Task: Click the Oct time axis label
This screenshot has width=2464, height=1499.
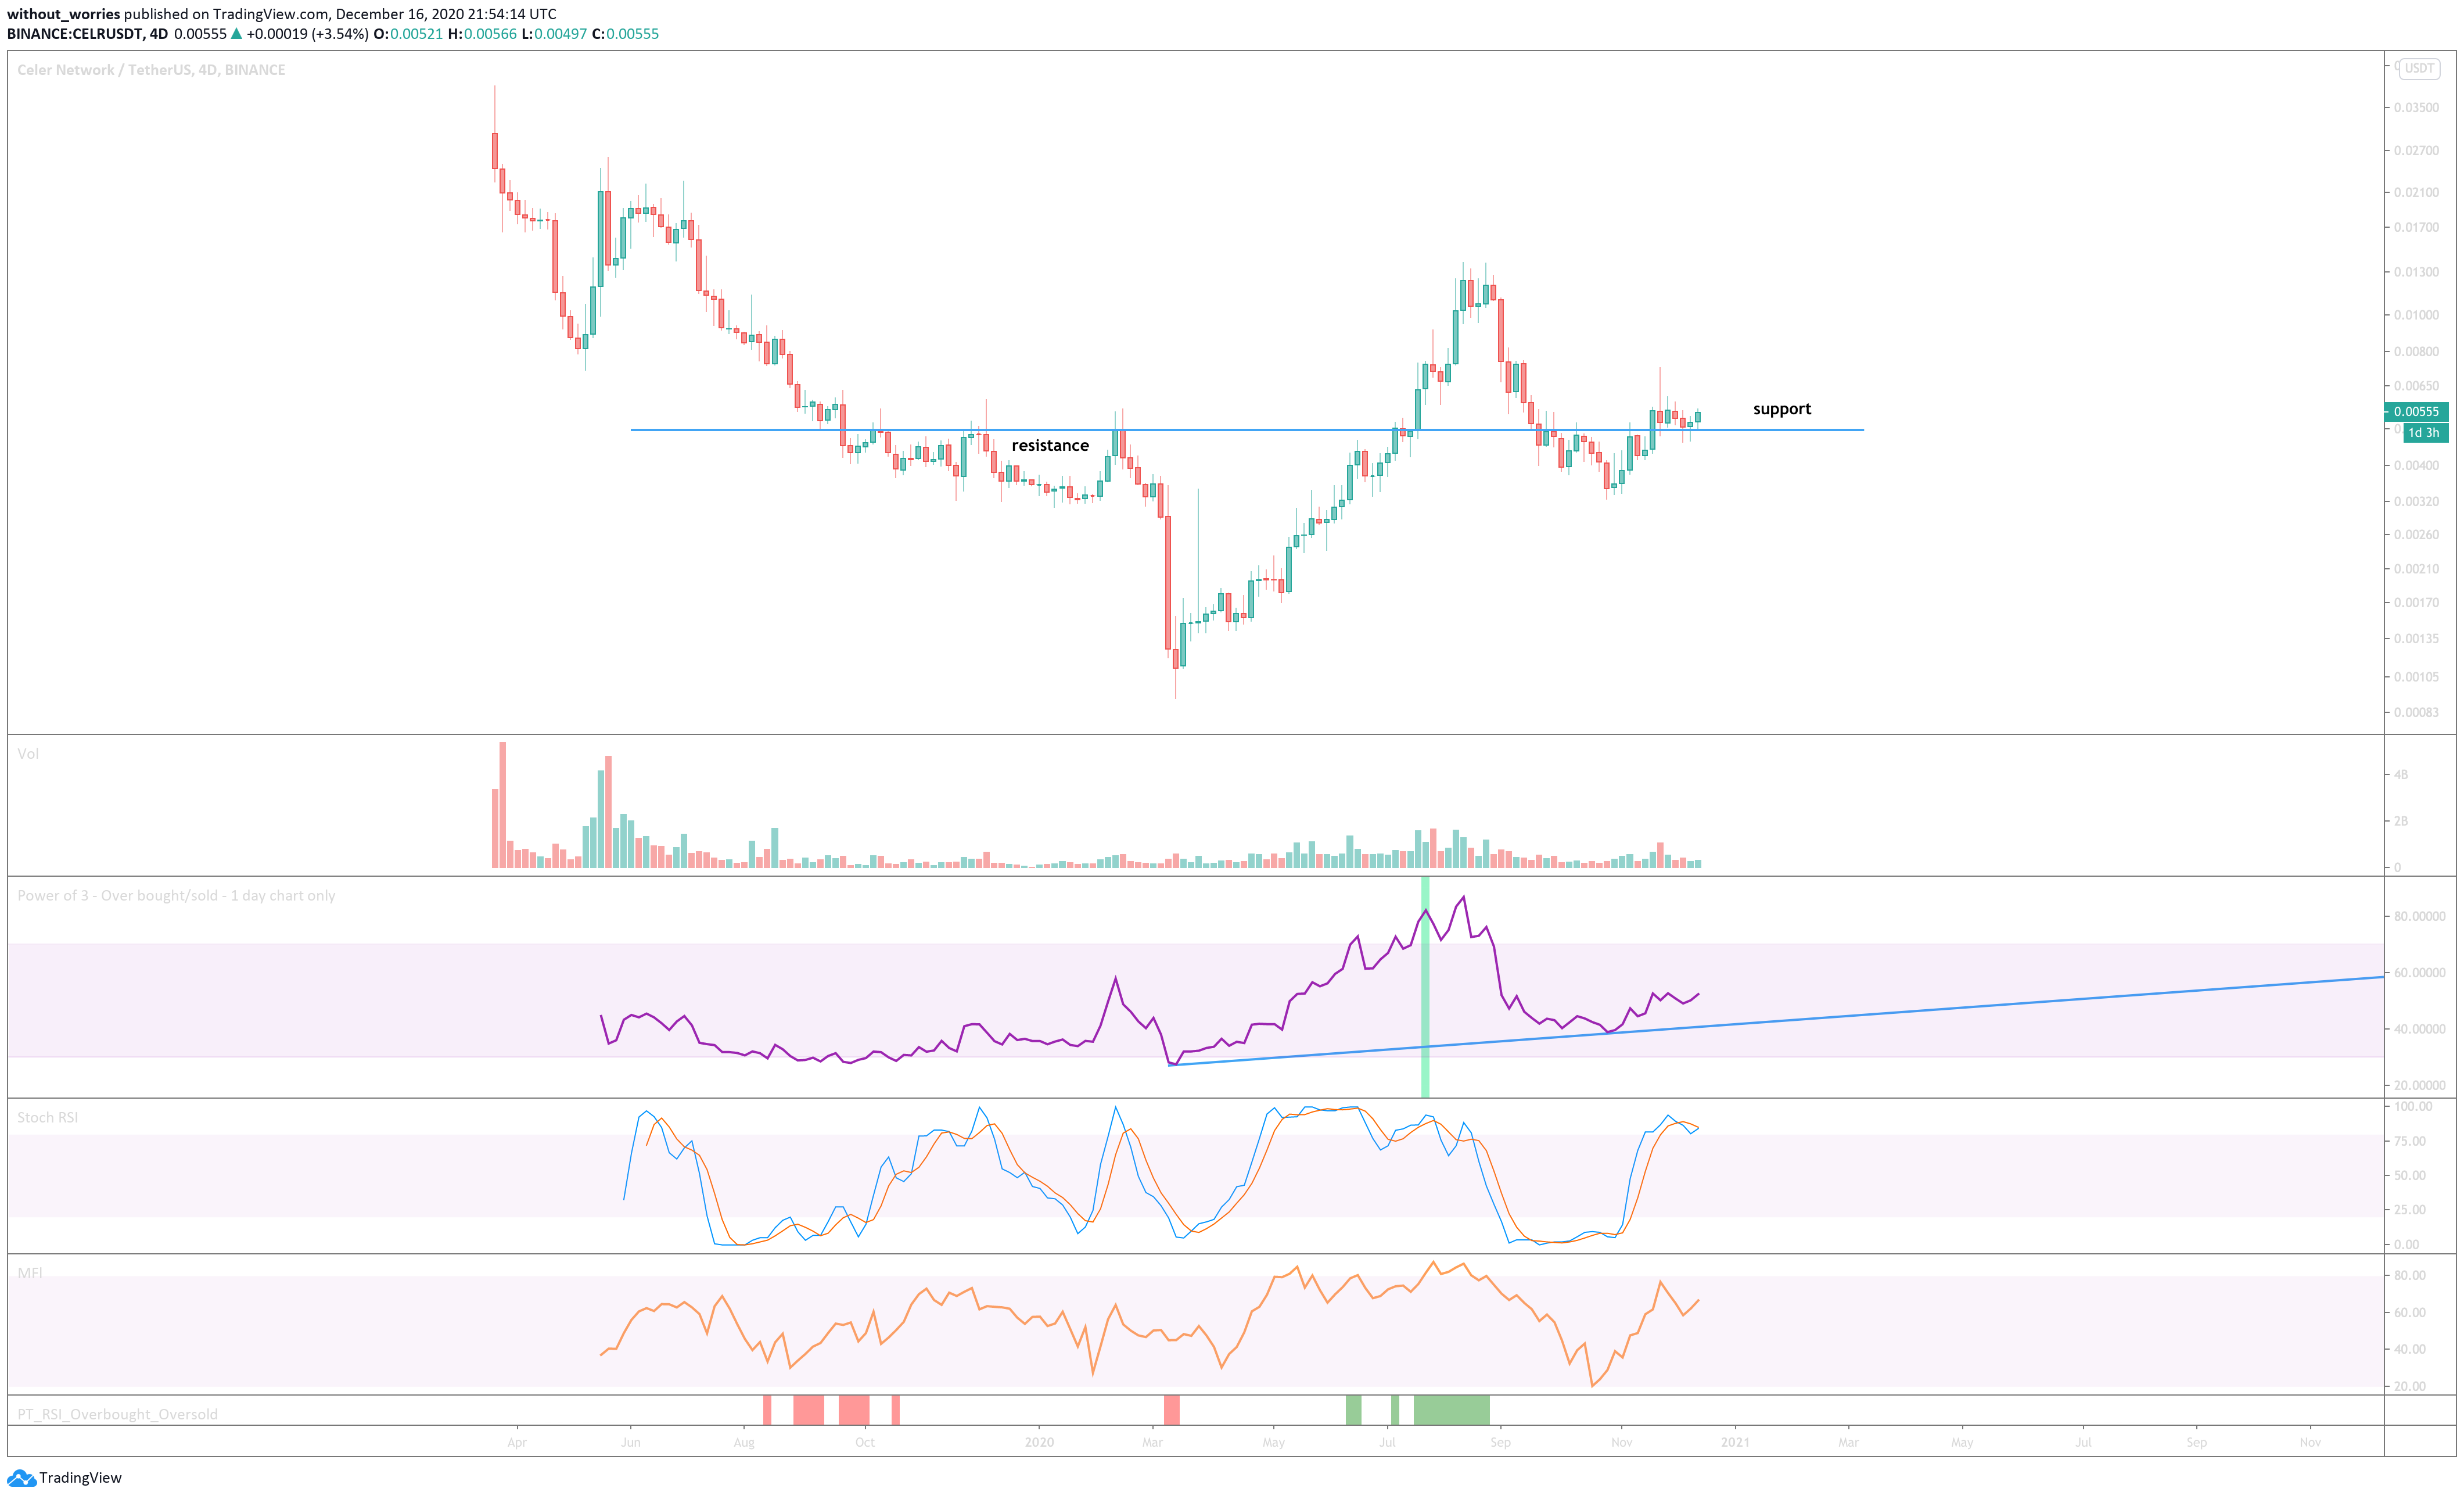Action: tap(865, 1442)
